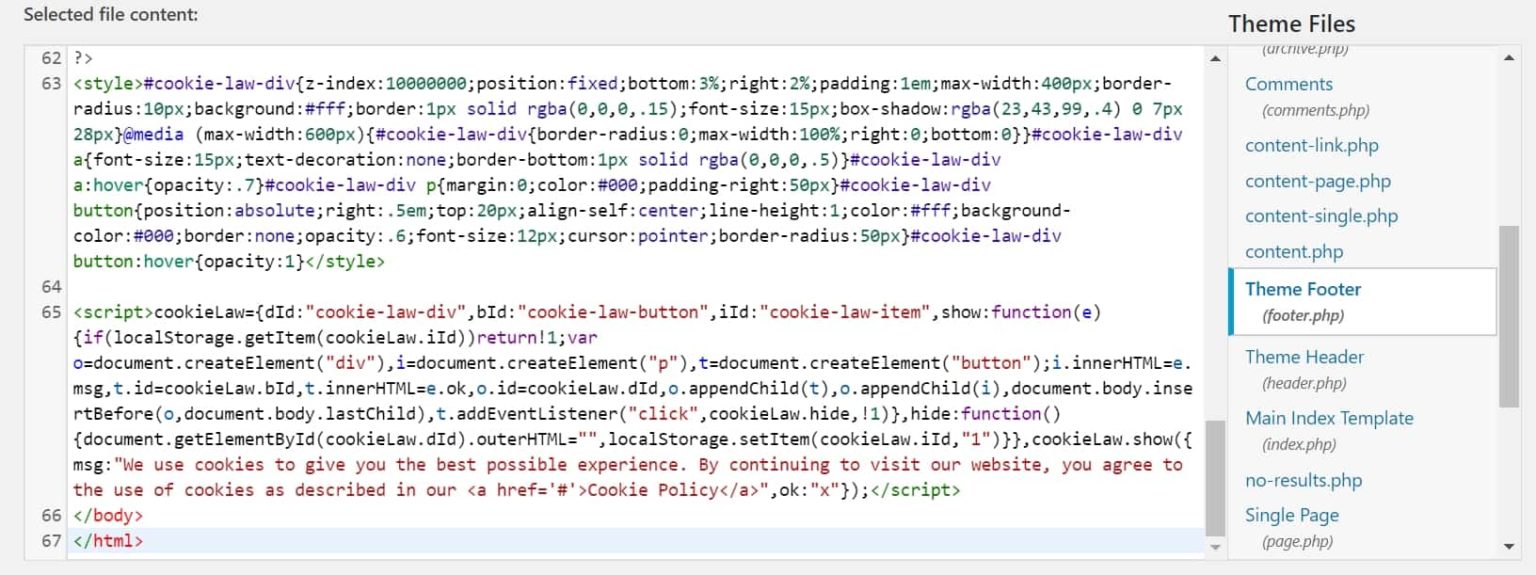Open content-link.php in Theme Files
Screen dimensions: 1536x575
click(x=1311, y=146)
